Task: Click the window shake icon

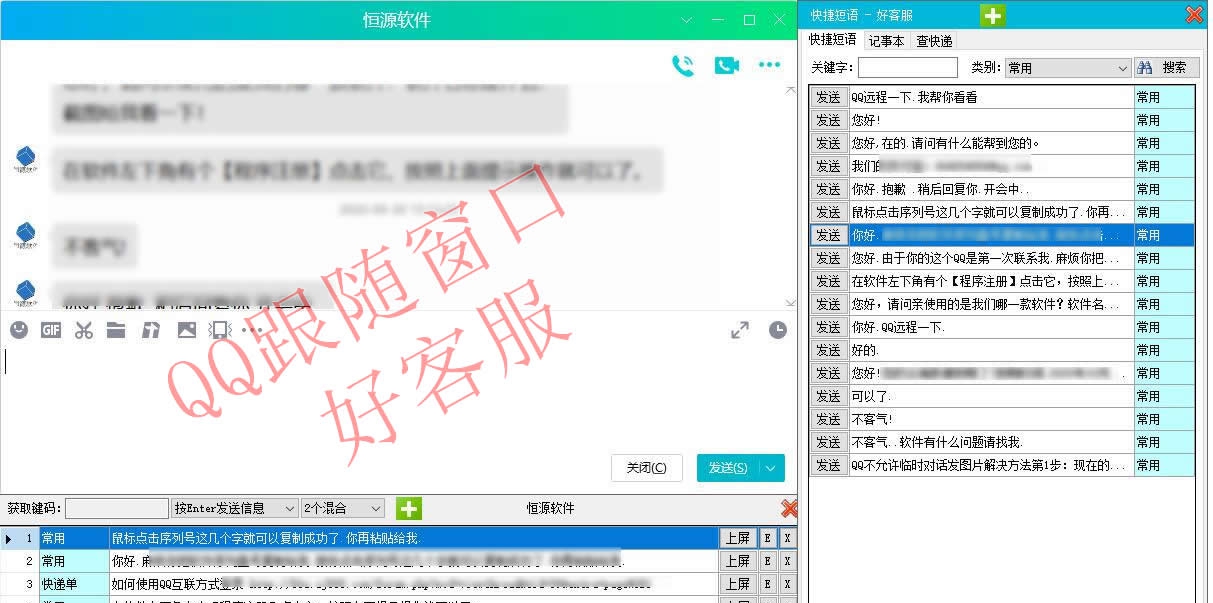Action: click(220, 329)
